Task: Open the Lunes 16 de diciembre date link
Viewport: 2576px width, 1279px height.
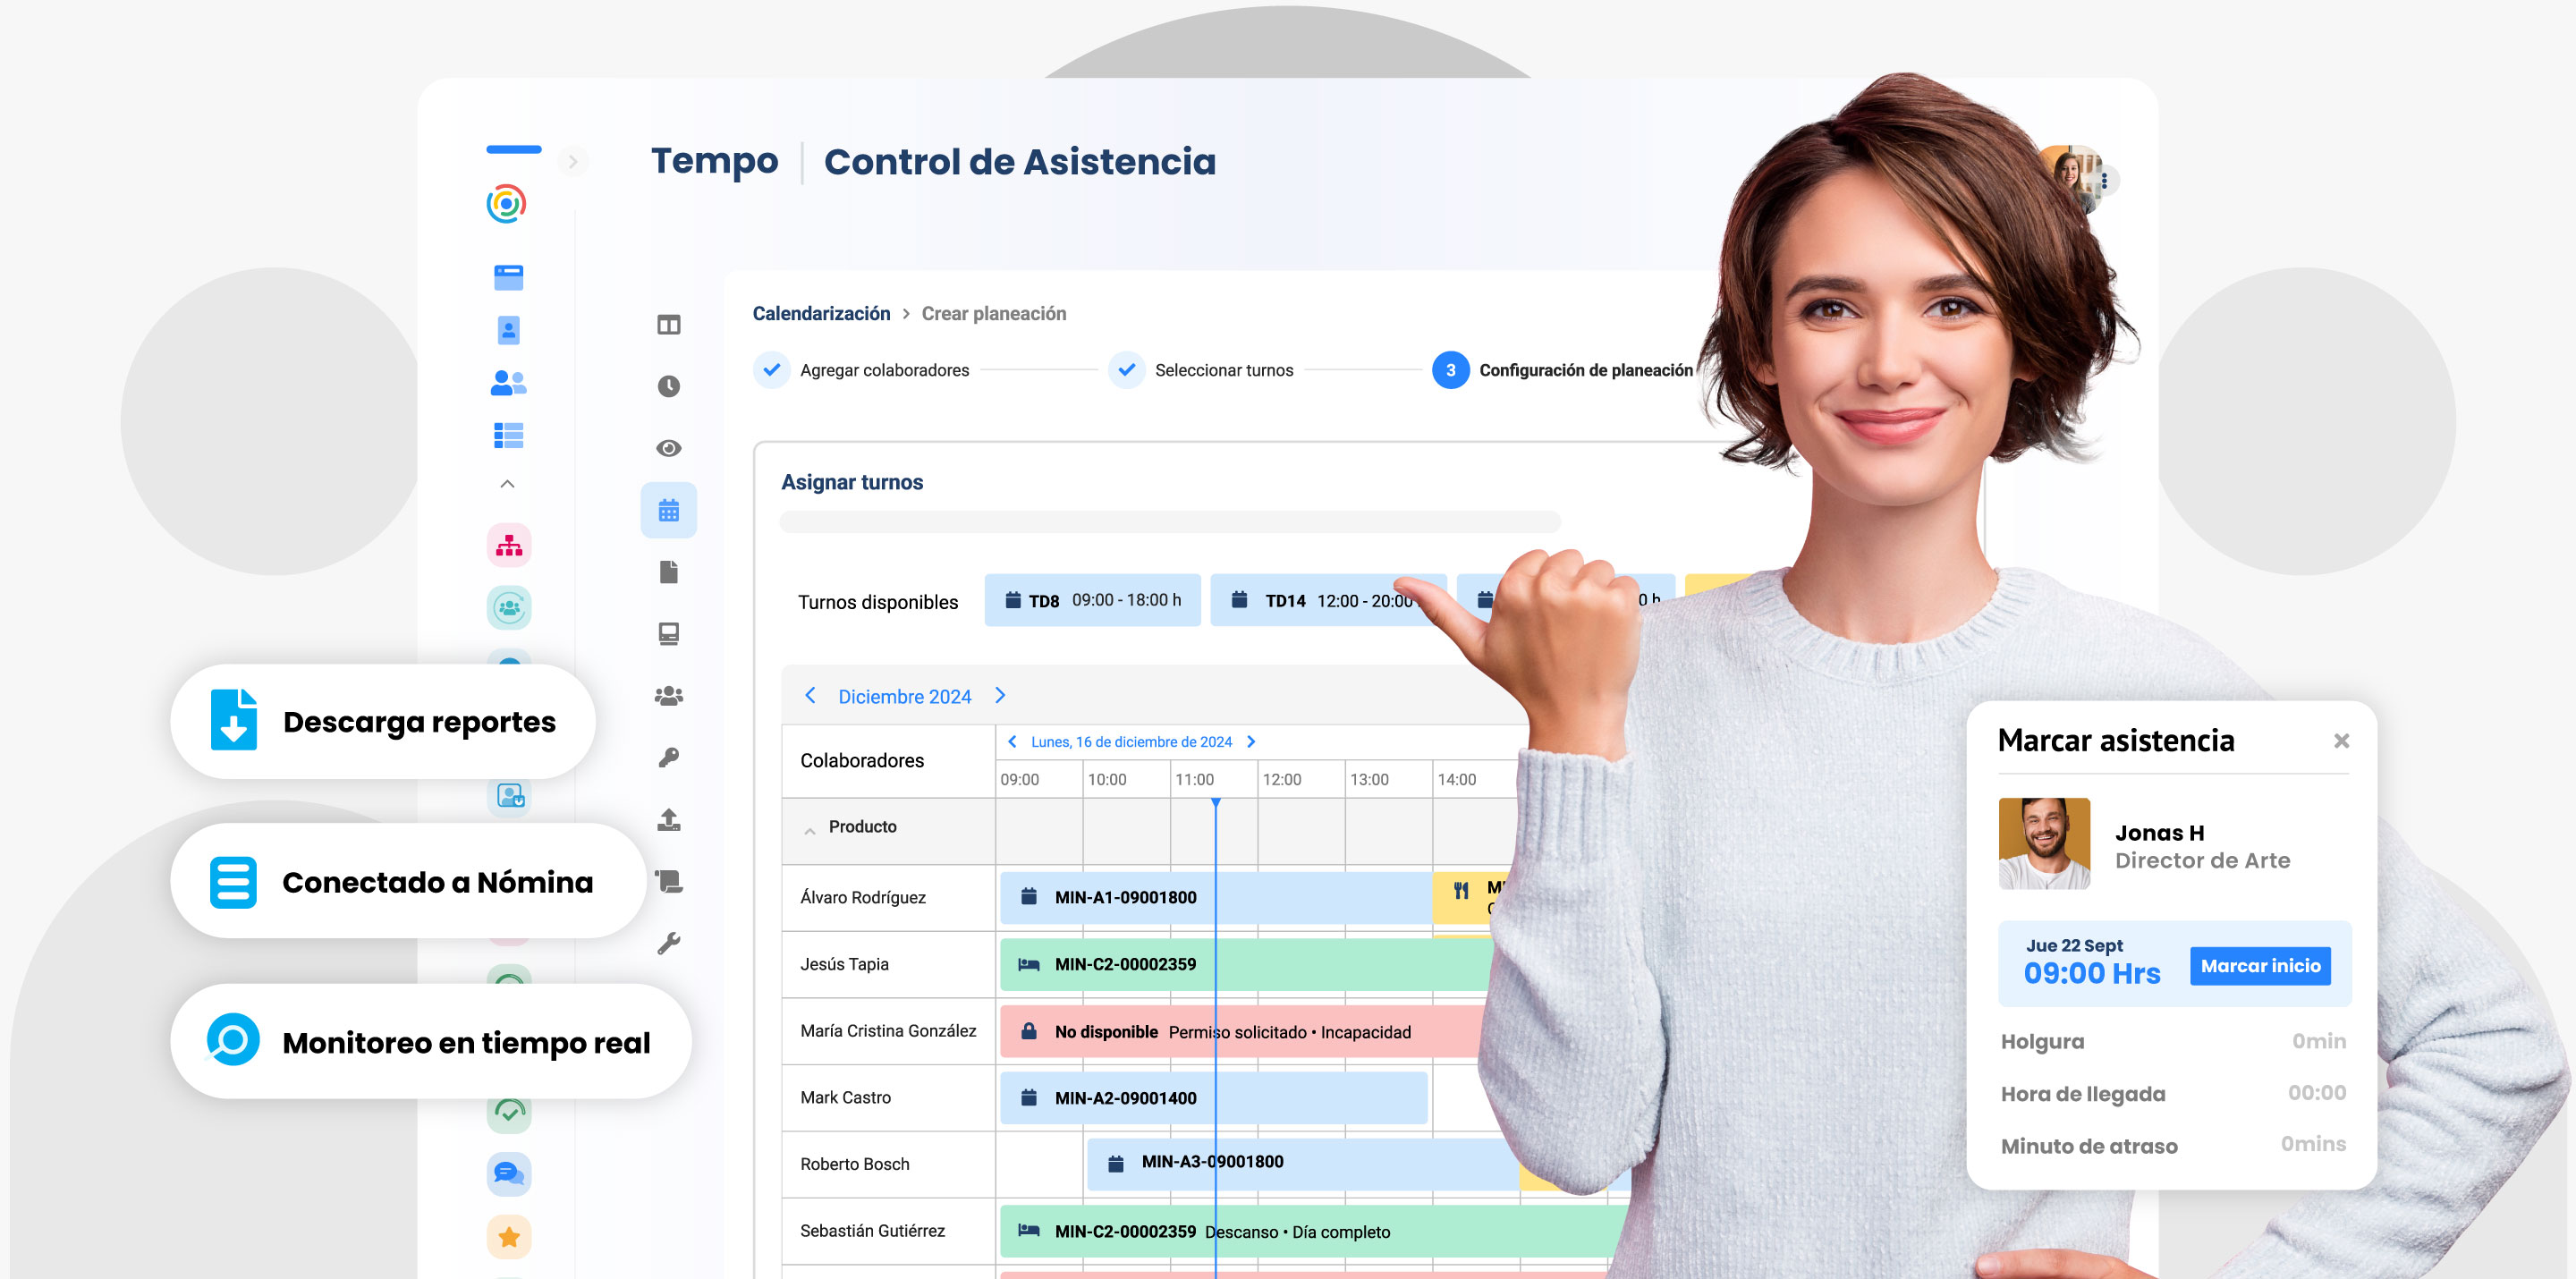Action: (x=1131, y=741)
